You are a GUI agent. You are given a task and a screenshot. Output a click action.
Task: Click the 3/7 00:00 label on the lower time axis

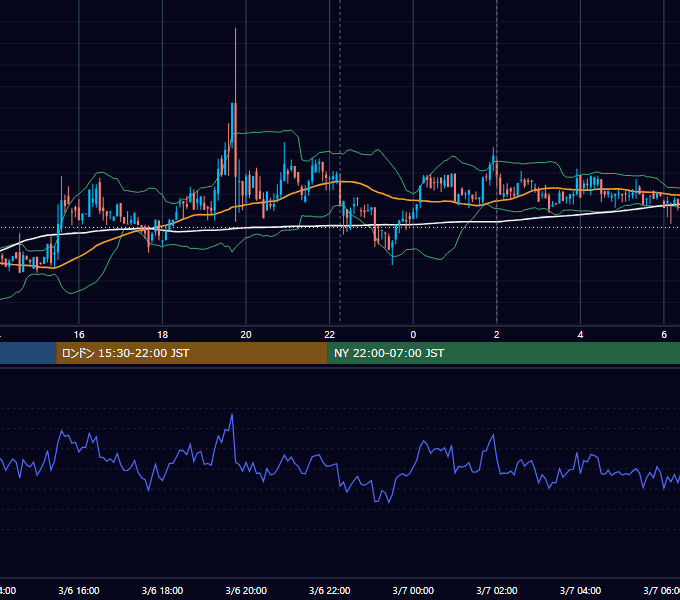tap(413, 590)
